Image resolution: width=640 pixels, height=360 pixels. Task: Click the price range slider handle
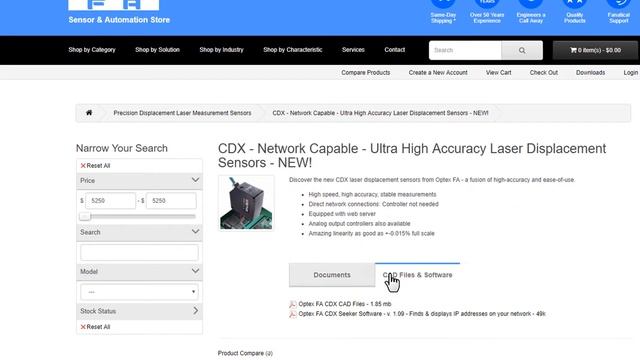84,216
